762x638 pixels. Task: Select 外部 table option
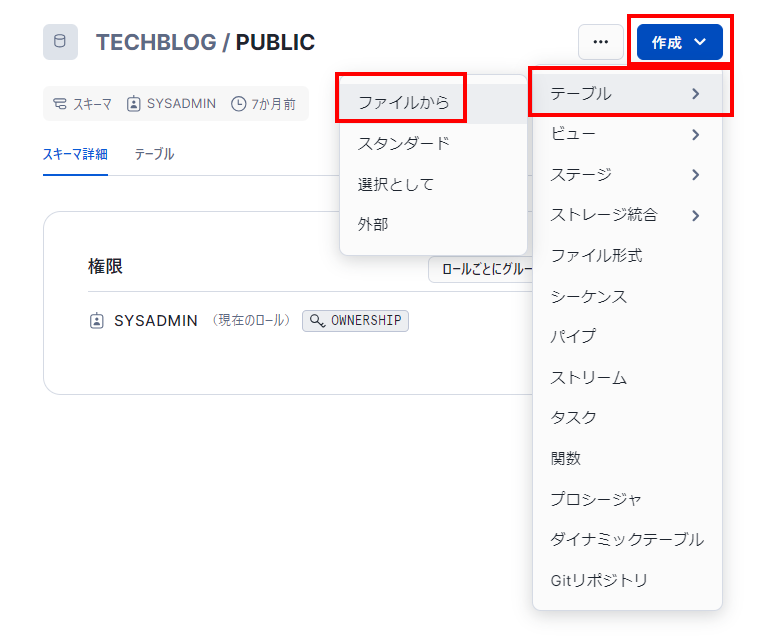pos(373,224)
